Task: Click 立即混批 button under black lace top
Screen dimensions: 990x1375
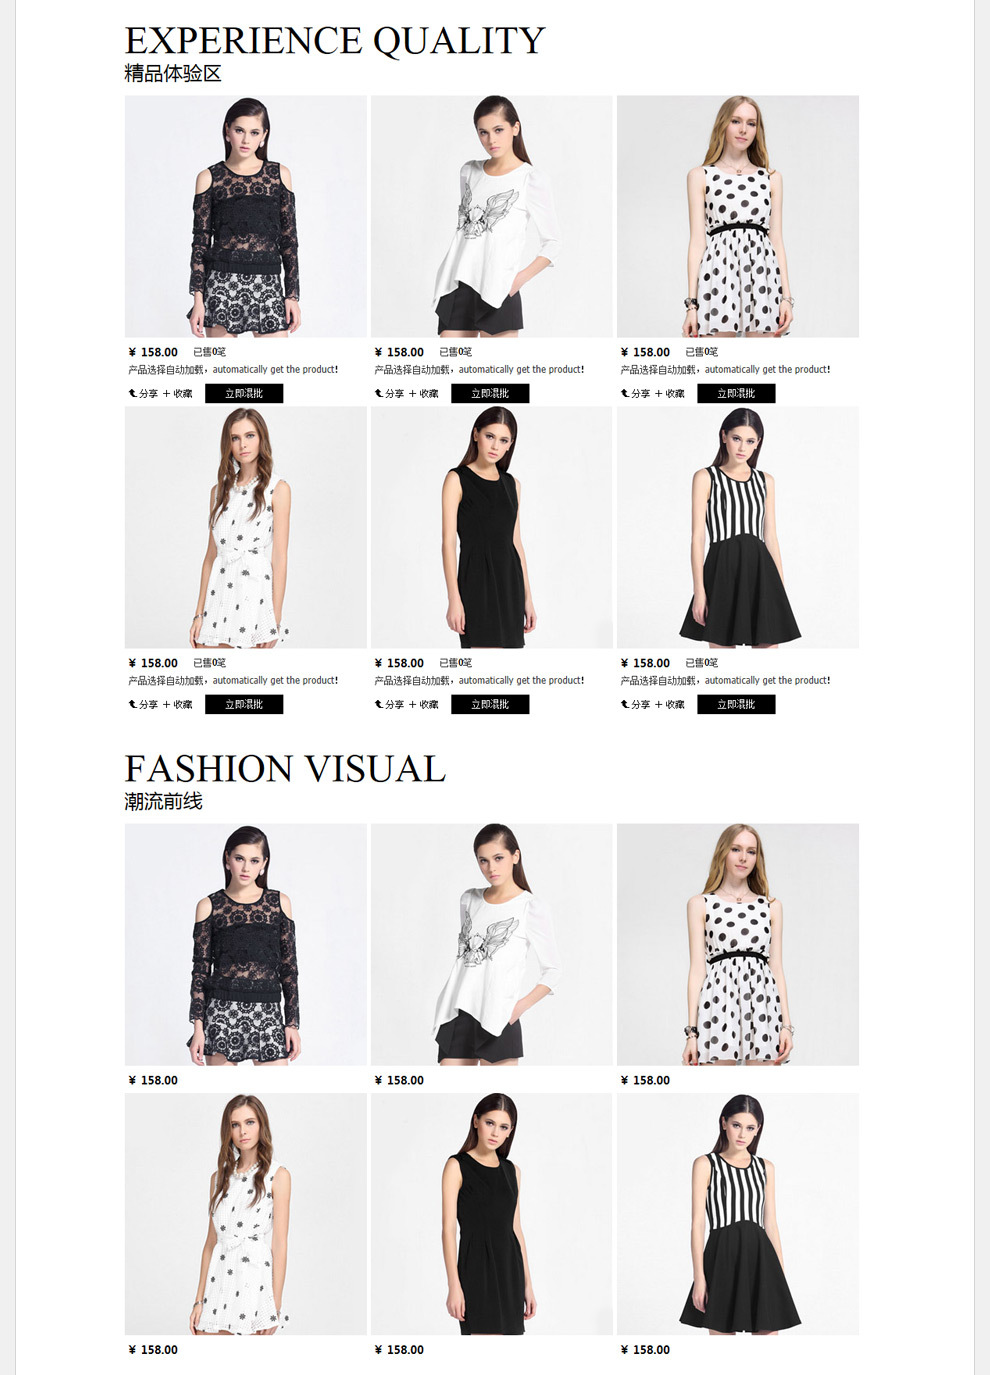Action: tap(244, 394)
